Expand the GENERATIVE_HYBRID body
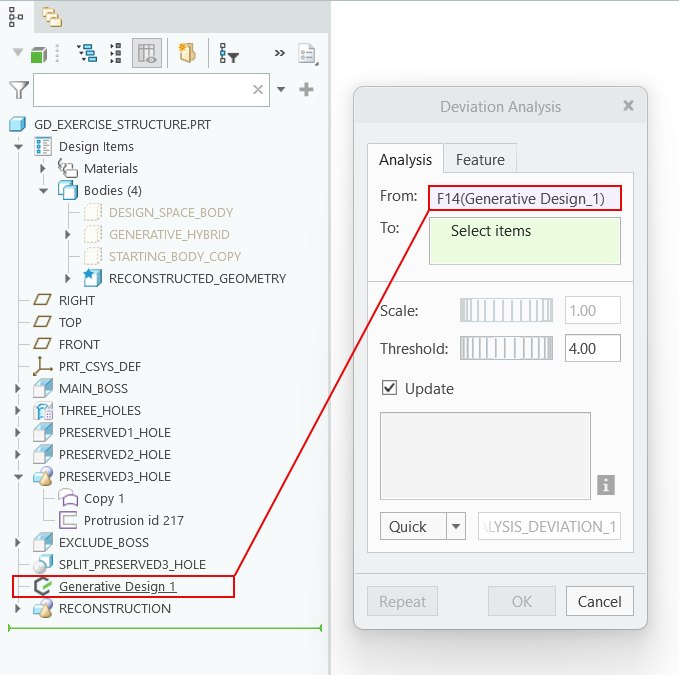This screenshot has height=675, width=679. click(68, 235)
